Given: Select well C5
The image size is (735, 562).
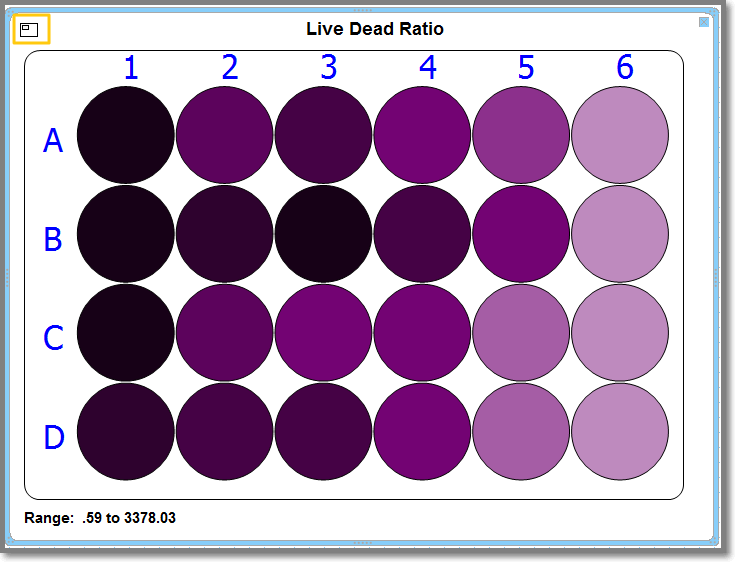Looking at the screenshot, I should pos(521,333).
